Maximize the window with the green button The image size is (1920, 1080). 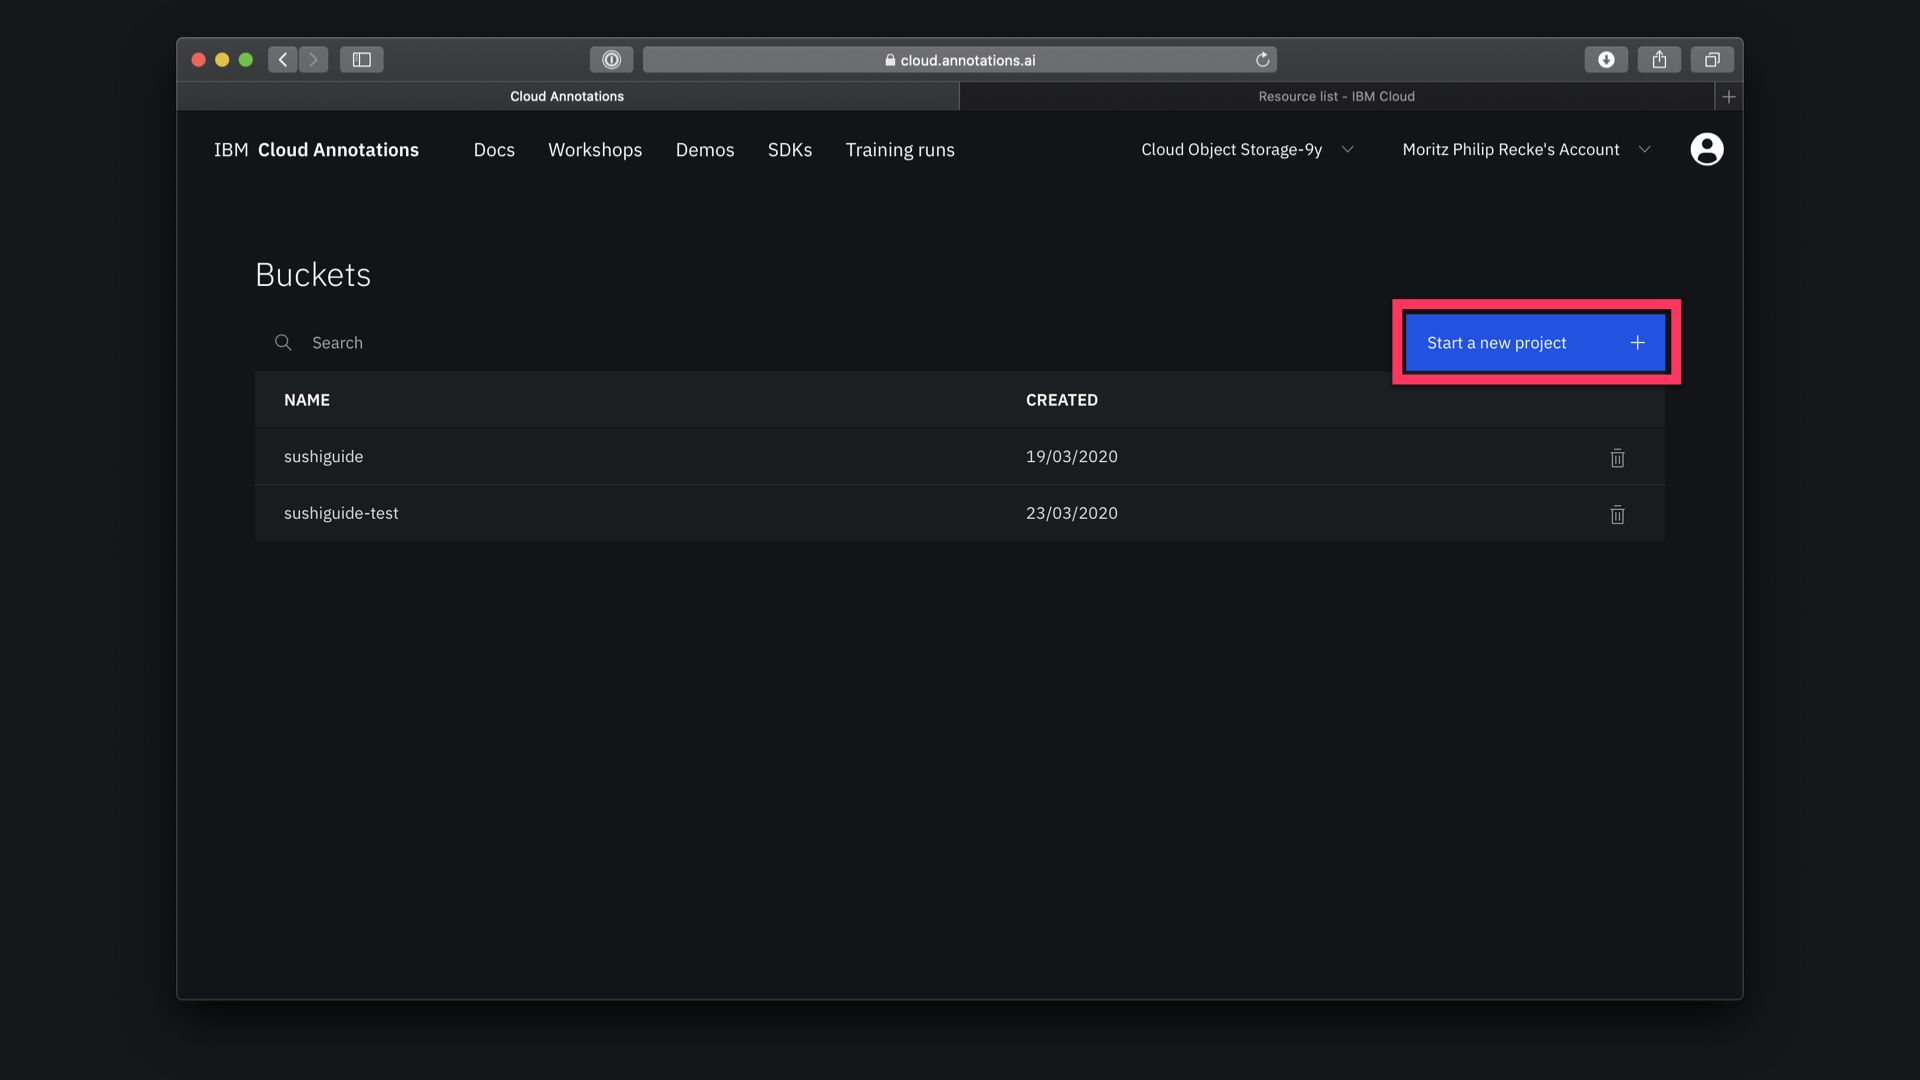246,60
